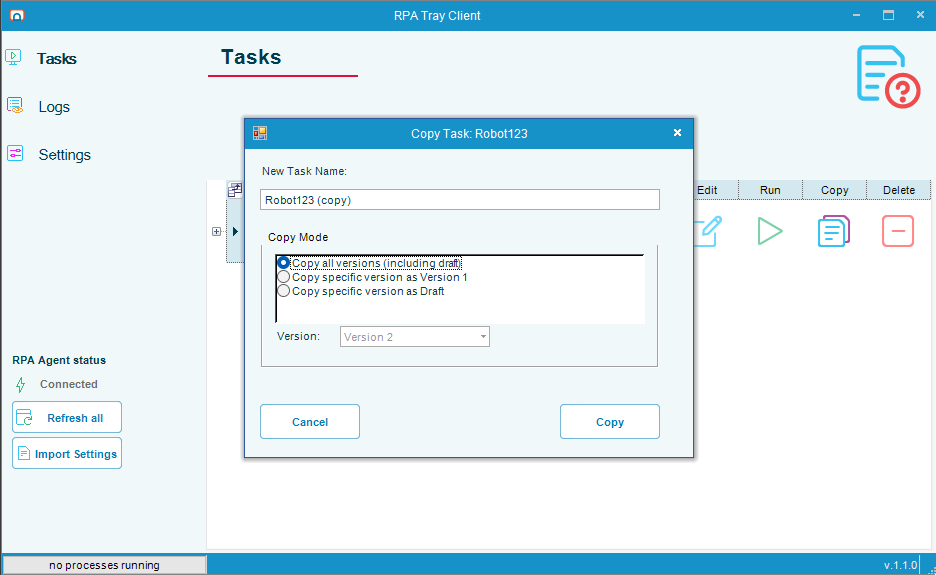The height and width of the screenshot is (575, 936).
Task: Open the Version 2 dropdown
Action: click(415, 337)
